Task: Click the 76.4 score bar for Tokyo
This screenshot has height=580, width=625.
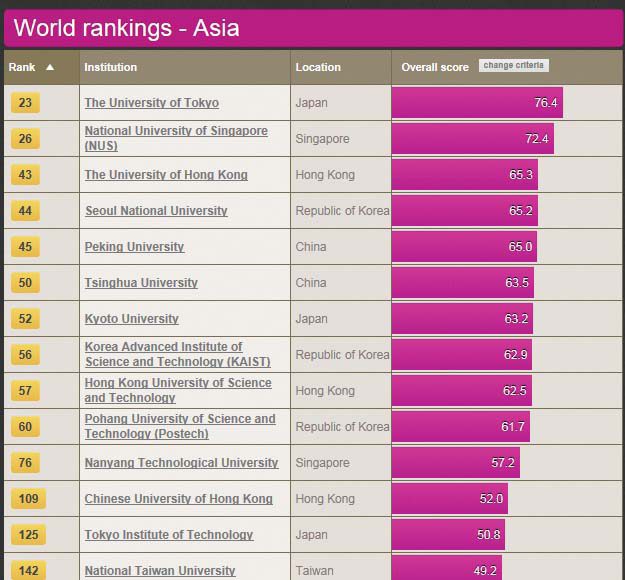Action: click(x=477, y=102)
